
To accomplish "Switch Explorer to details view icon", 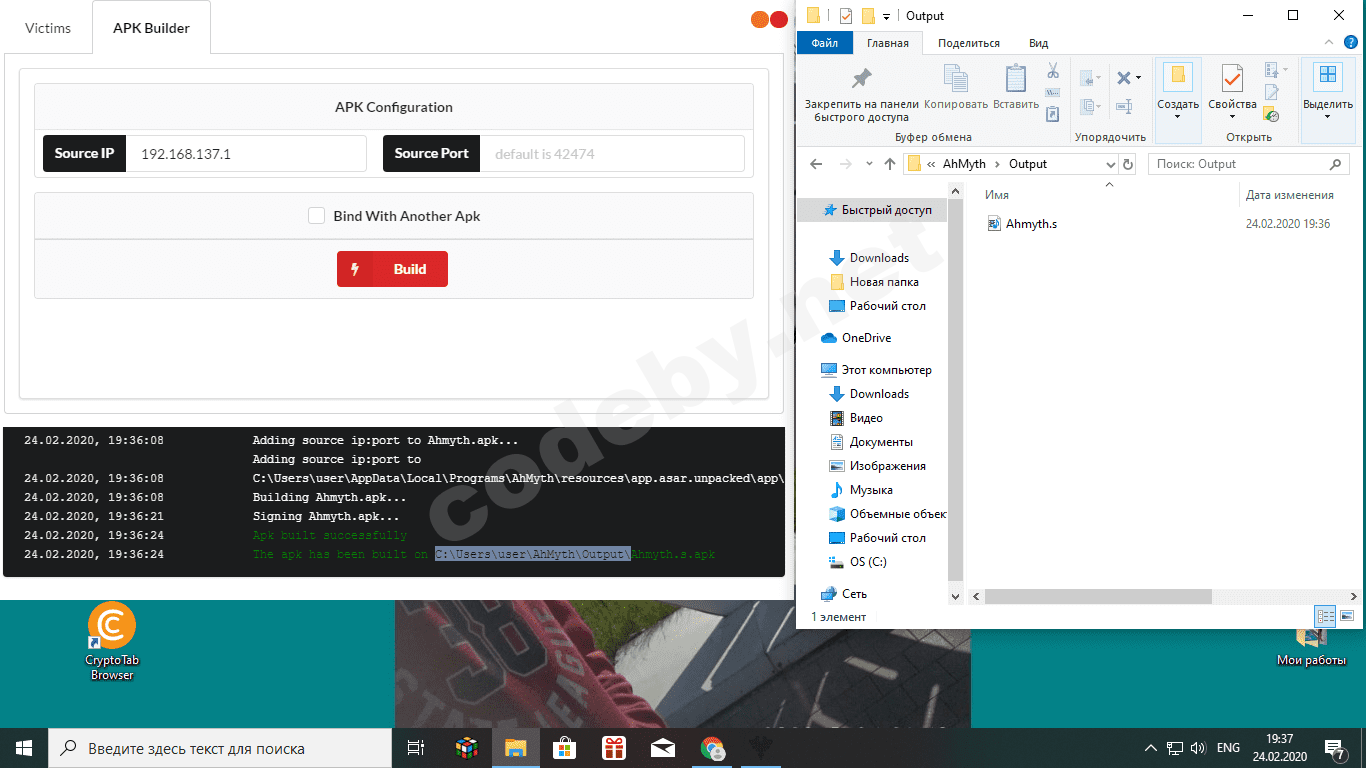I will 1325,616.
